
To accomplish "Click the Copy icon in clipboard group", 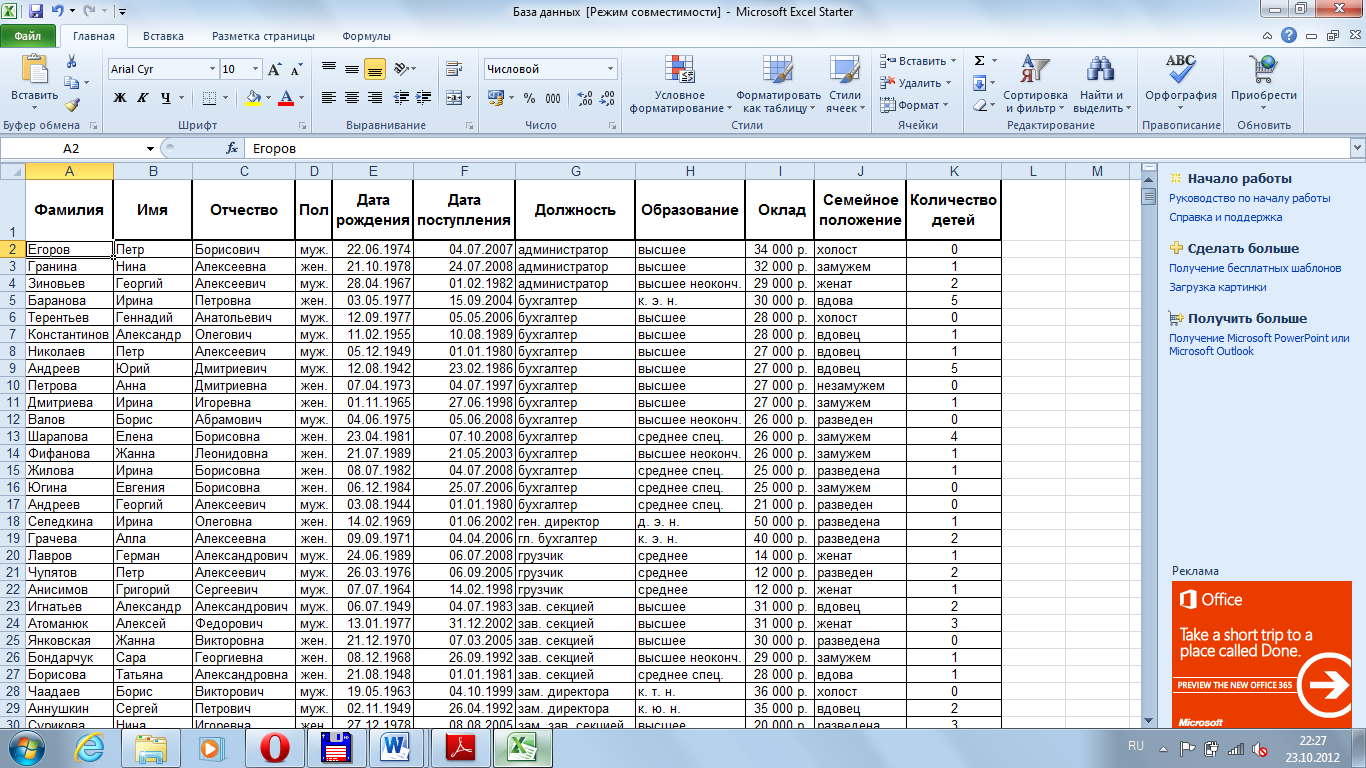I will [x=72, y=85].
